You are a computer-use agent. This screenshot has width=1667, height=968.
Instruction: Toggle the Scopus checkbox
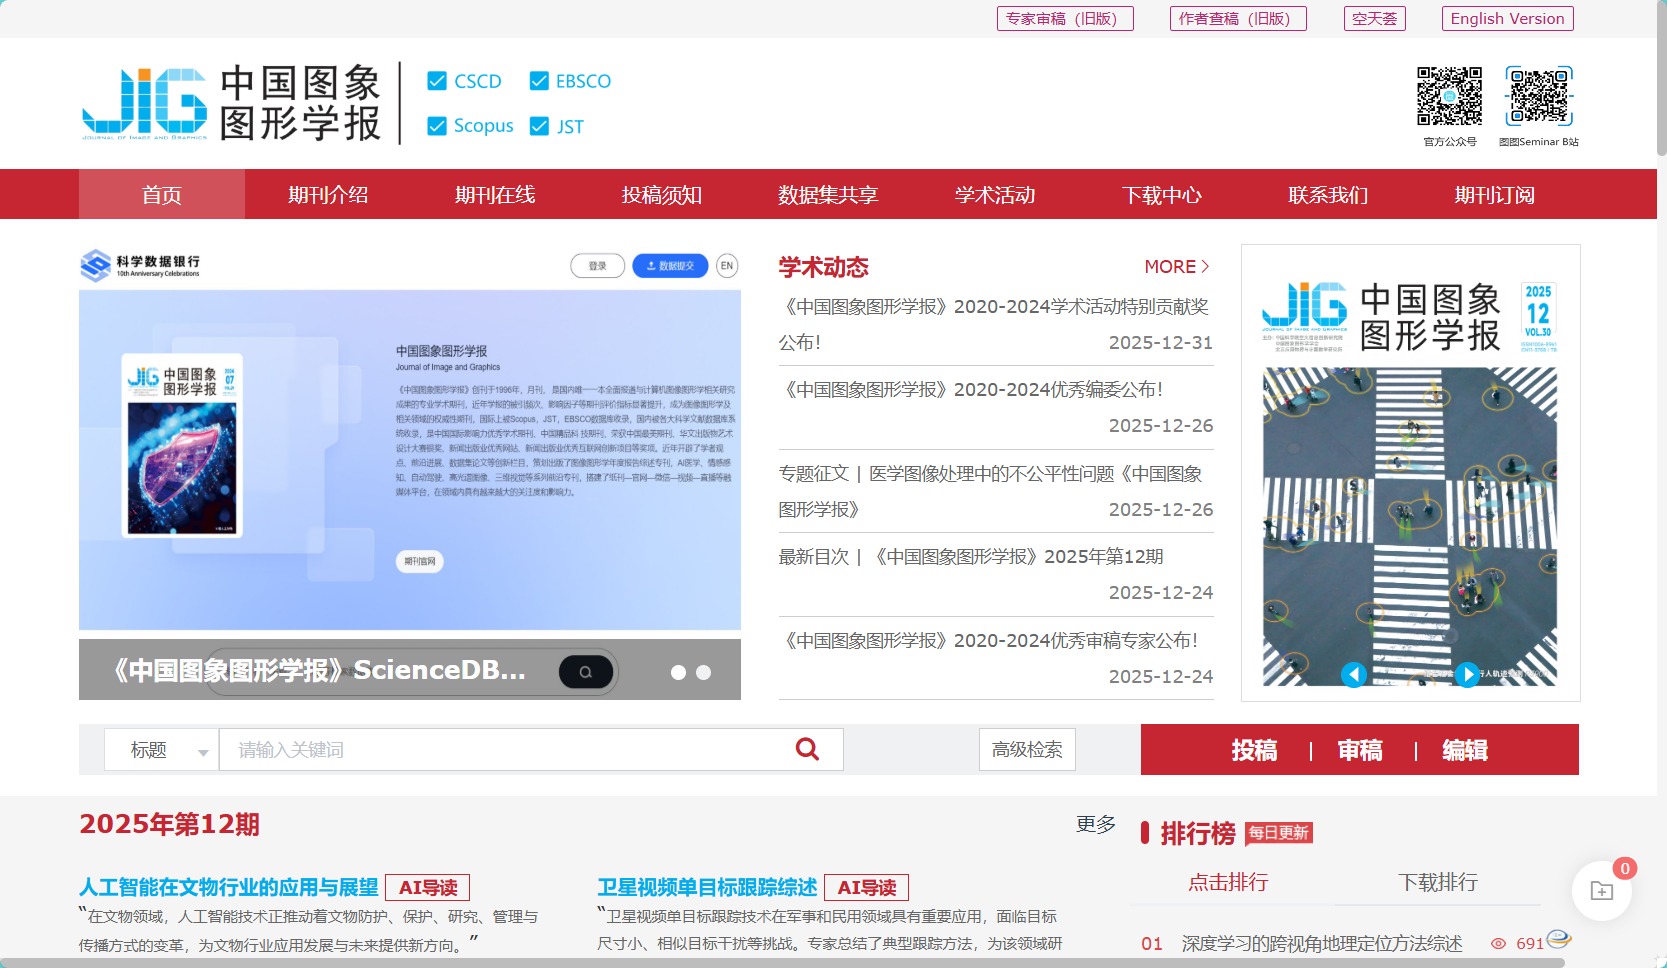[x=436, y=126]
